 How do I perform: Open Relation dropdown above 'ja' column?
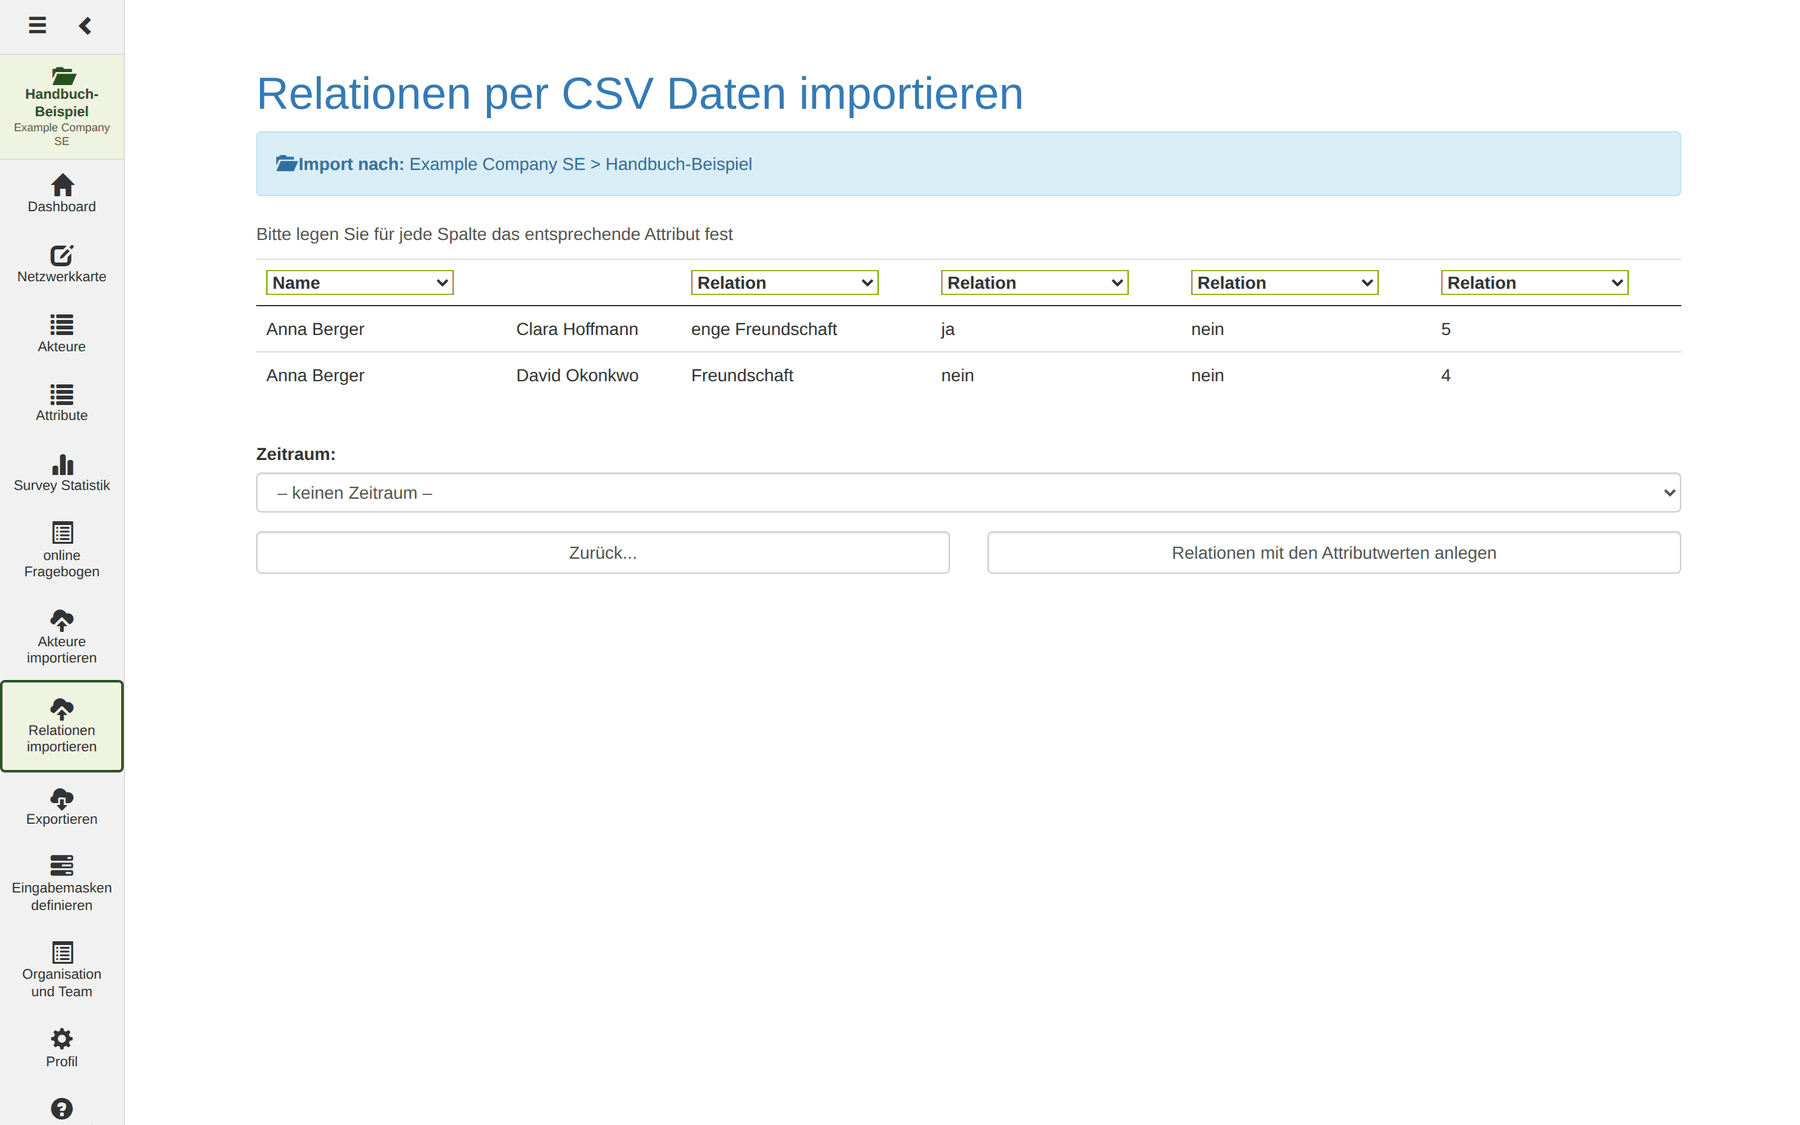coord(1035,283)
